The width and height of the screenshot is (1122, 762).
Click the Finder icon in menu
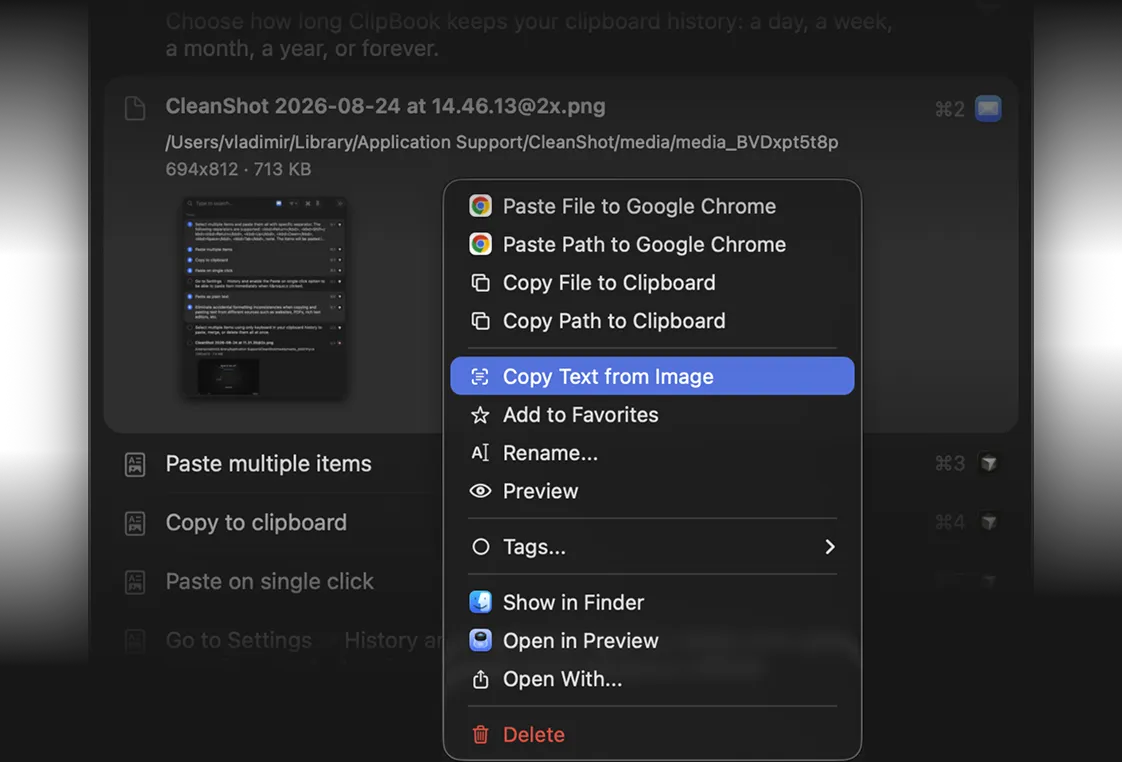point(480,602)
